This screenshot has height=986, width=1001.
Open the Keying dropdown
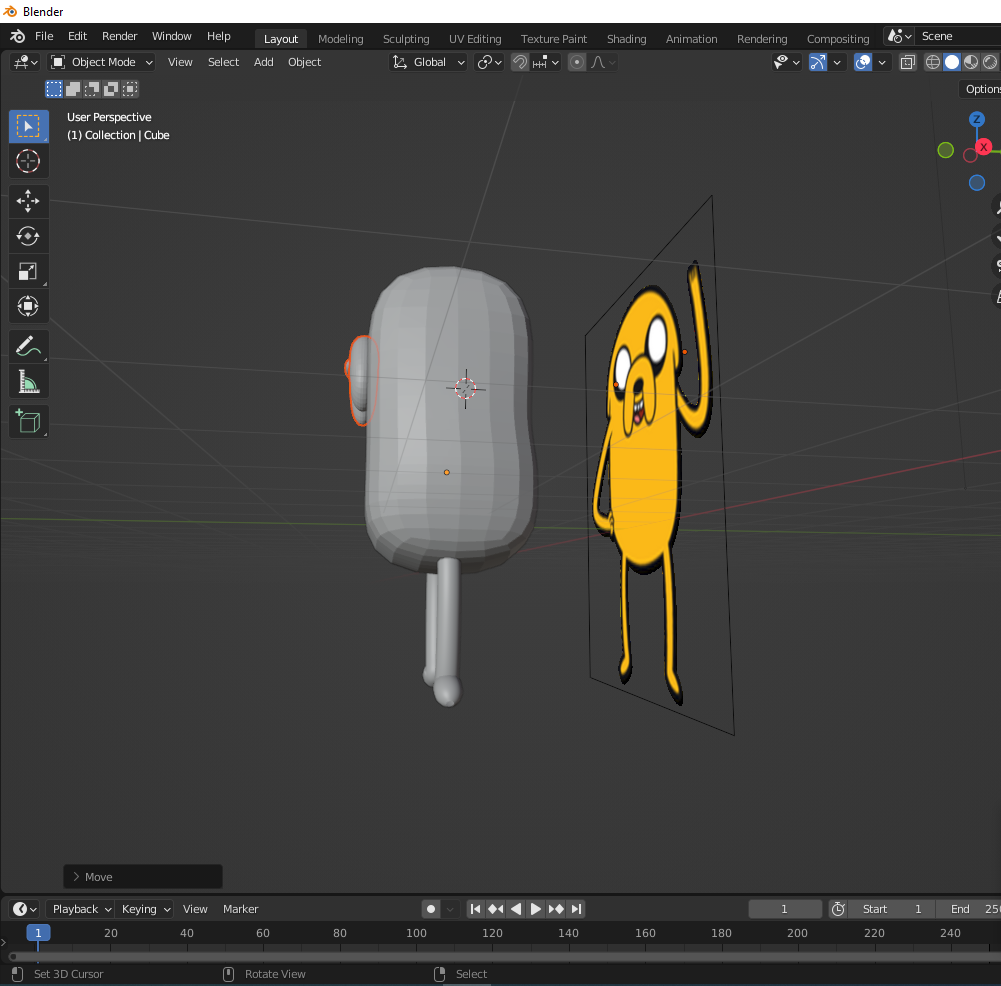click(146, 909)
